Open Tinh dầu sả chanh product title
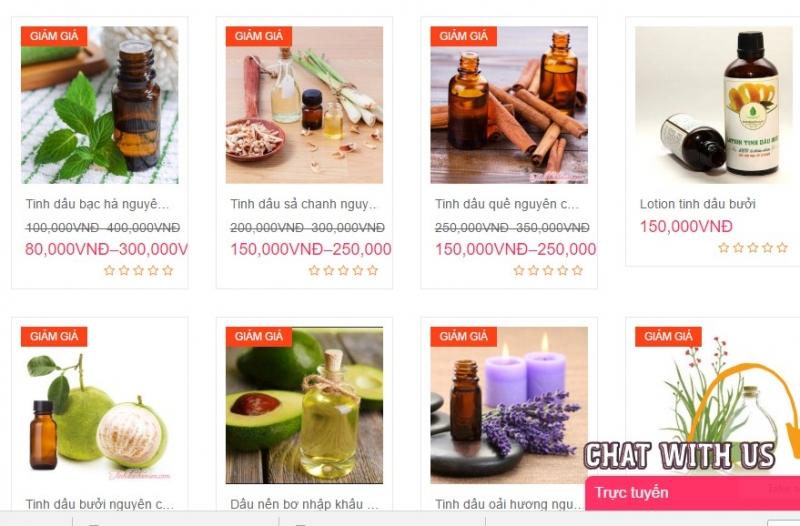Screen dimensions: 800x526 click(304, 204)
